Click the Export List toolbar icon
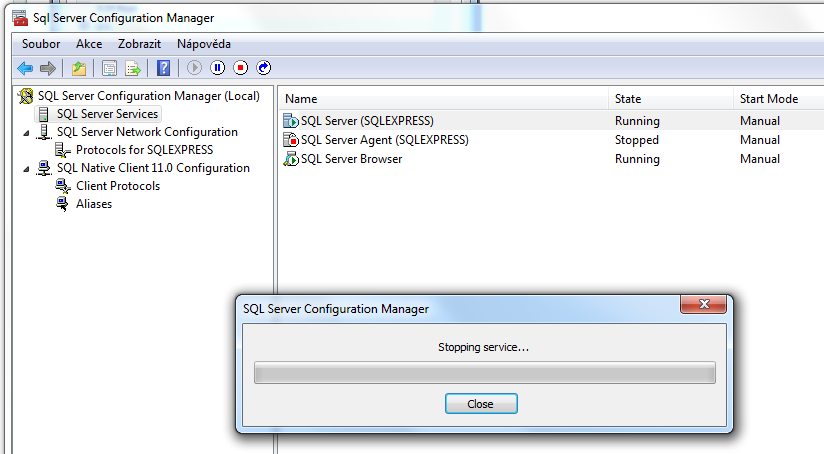 pos(133,68)
